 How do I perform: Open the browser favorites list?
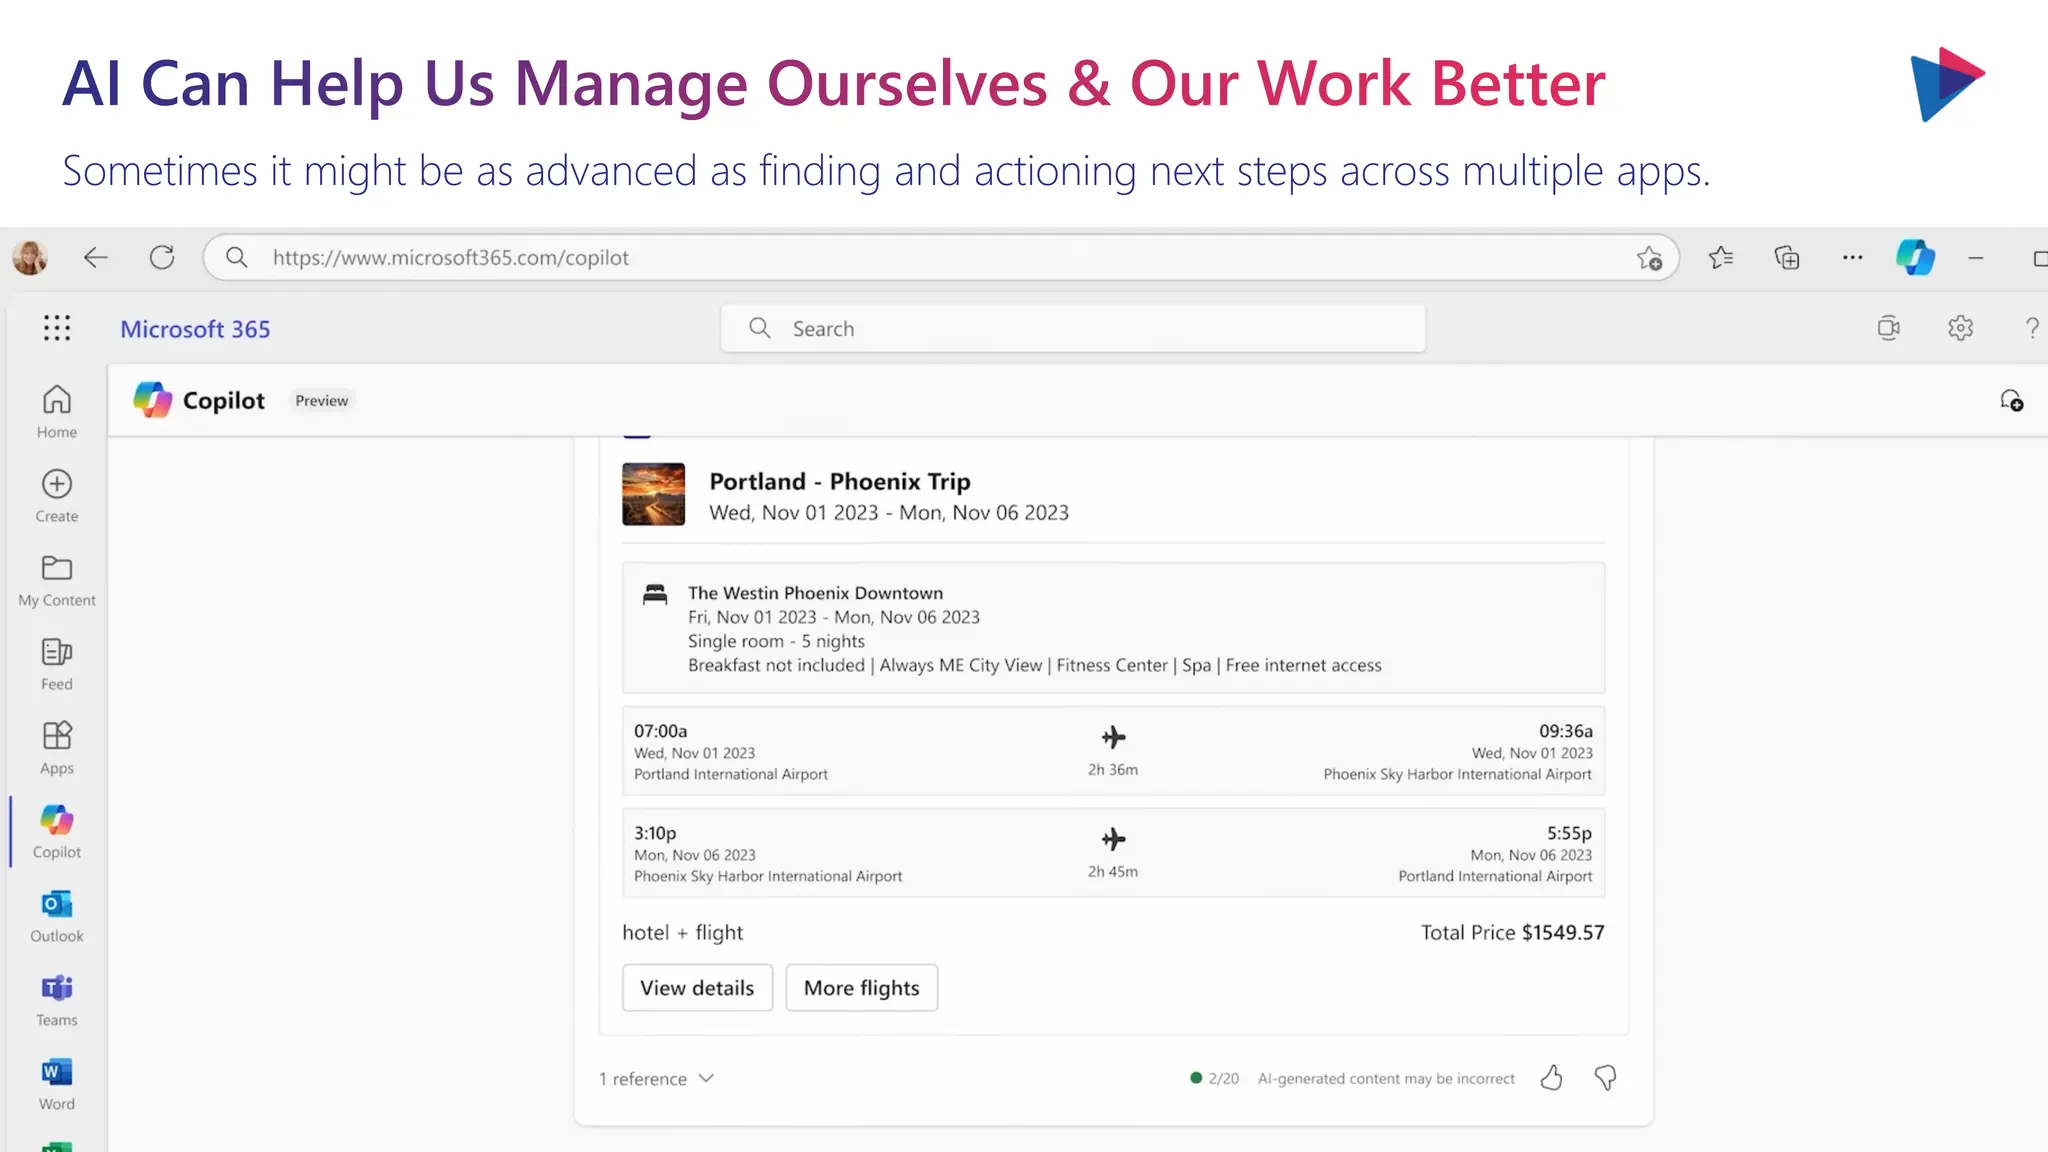click(x=1721, y=258)
